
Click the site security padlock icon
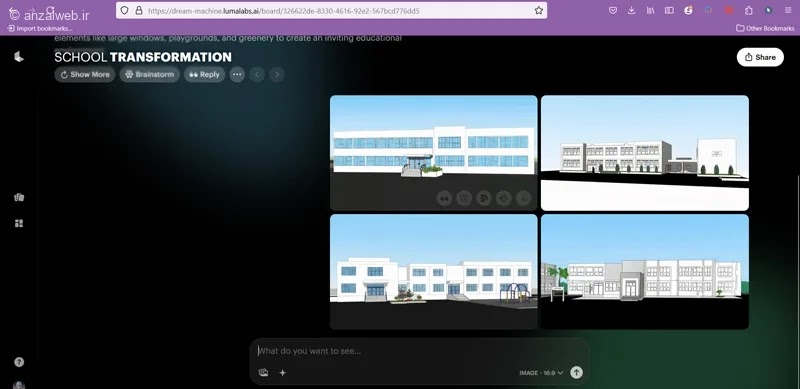pos(139,10)
